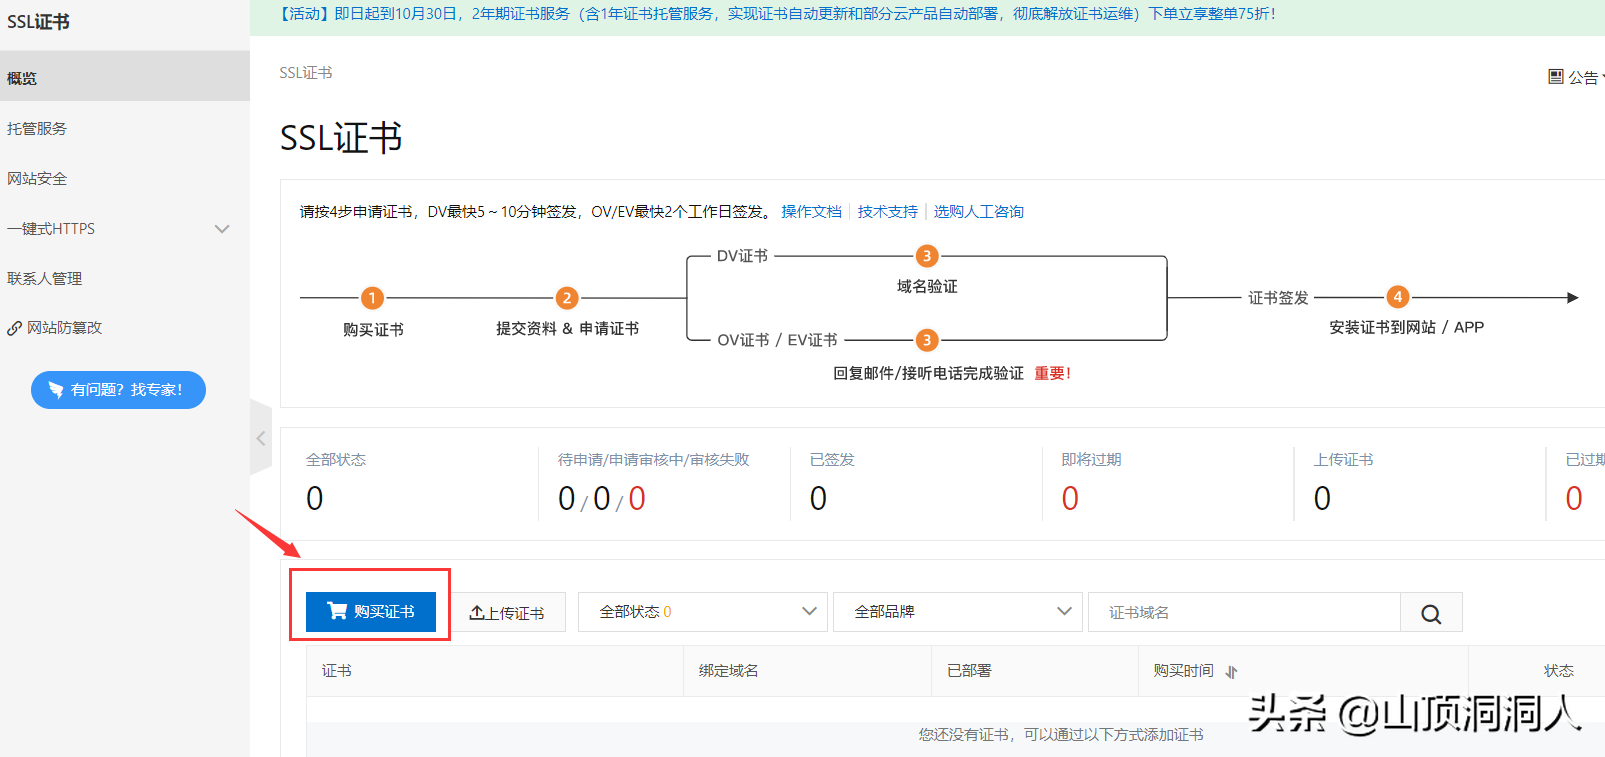The height and width of the screenshot is (757, 1605).
Task: Click the 绑定域名 column header
Action: 728,671
